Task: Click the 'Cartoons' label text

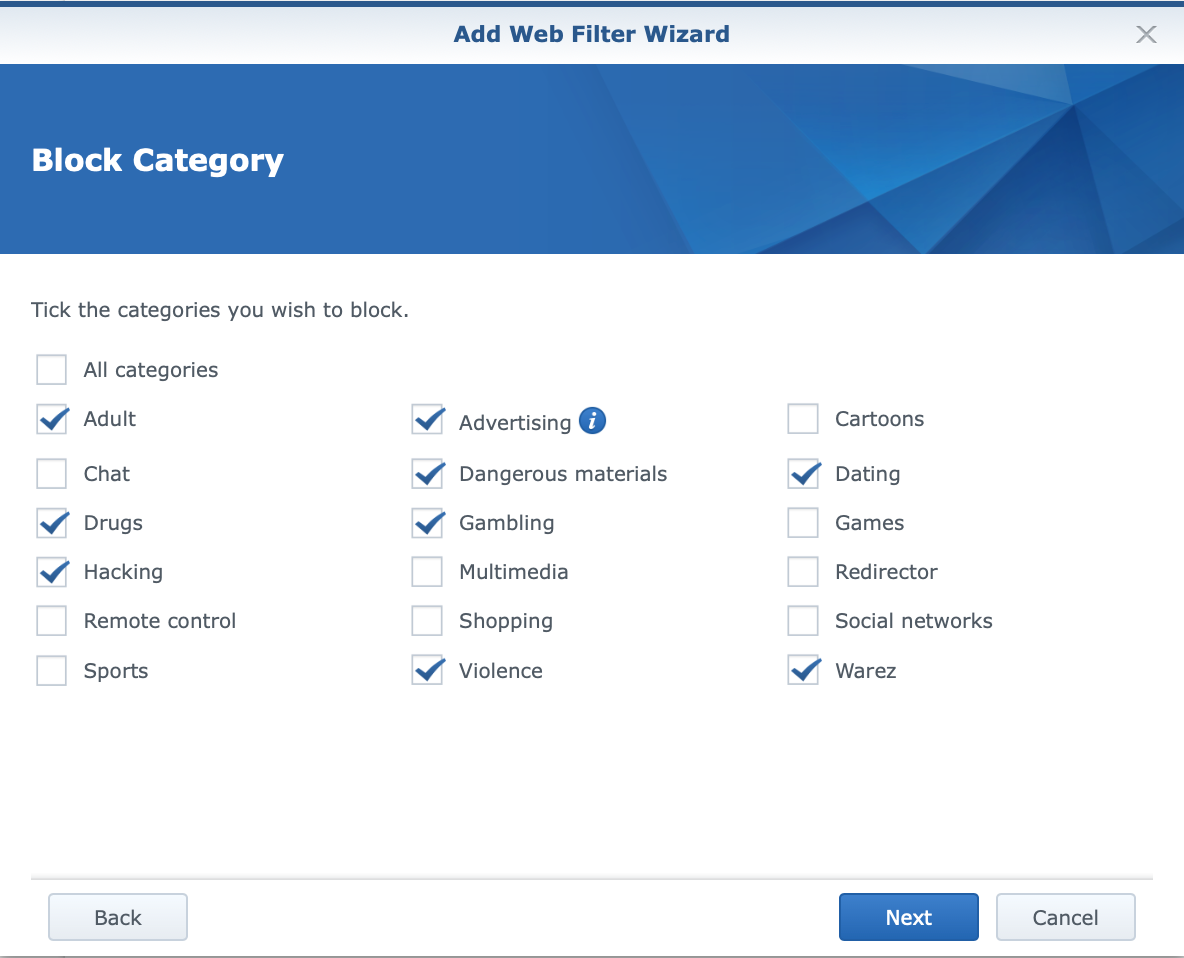Action: point(880,419)
